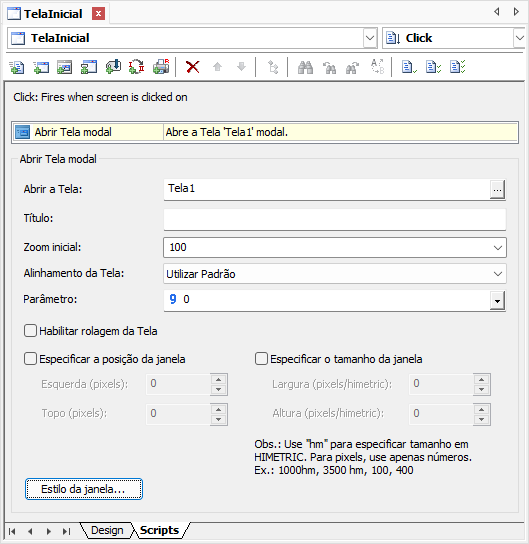529x544 pixels.
Task: Open the Zoom inicial dropdown
Action: [x=498, y=247]
